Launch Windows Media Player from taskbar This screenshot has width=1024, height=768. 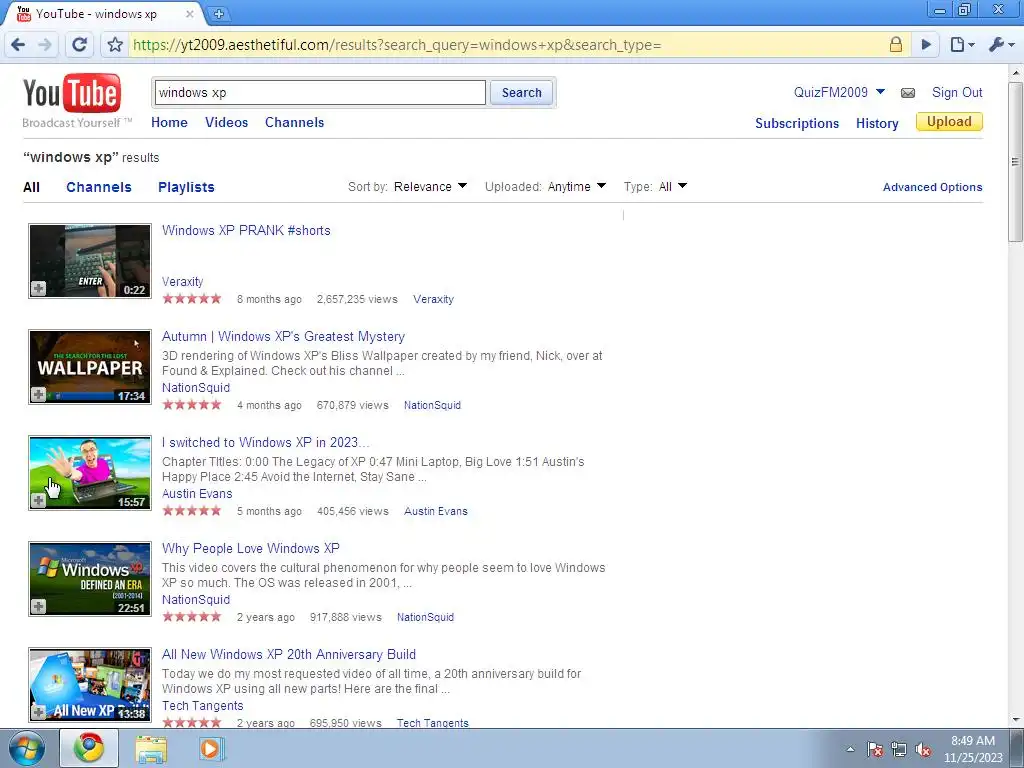pyautogui.click(x=211, y=748)
